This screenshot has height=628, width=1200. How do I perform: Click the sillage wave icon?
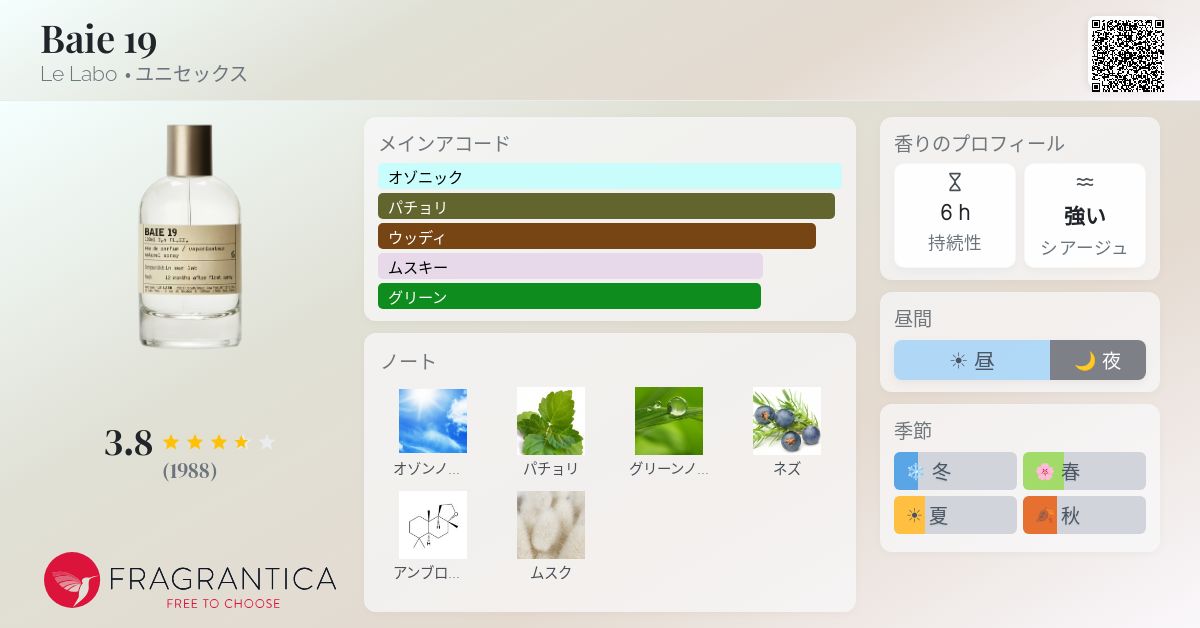tap(1085, 182)
